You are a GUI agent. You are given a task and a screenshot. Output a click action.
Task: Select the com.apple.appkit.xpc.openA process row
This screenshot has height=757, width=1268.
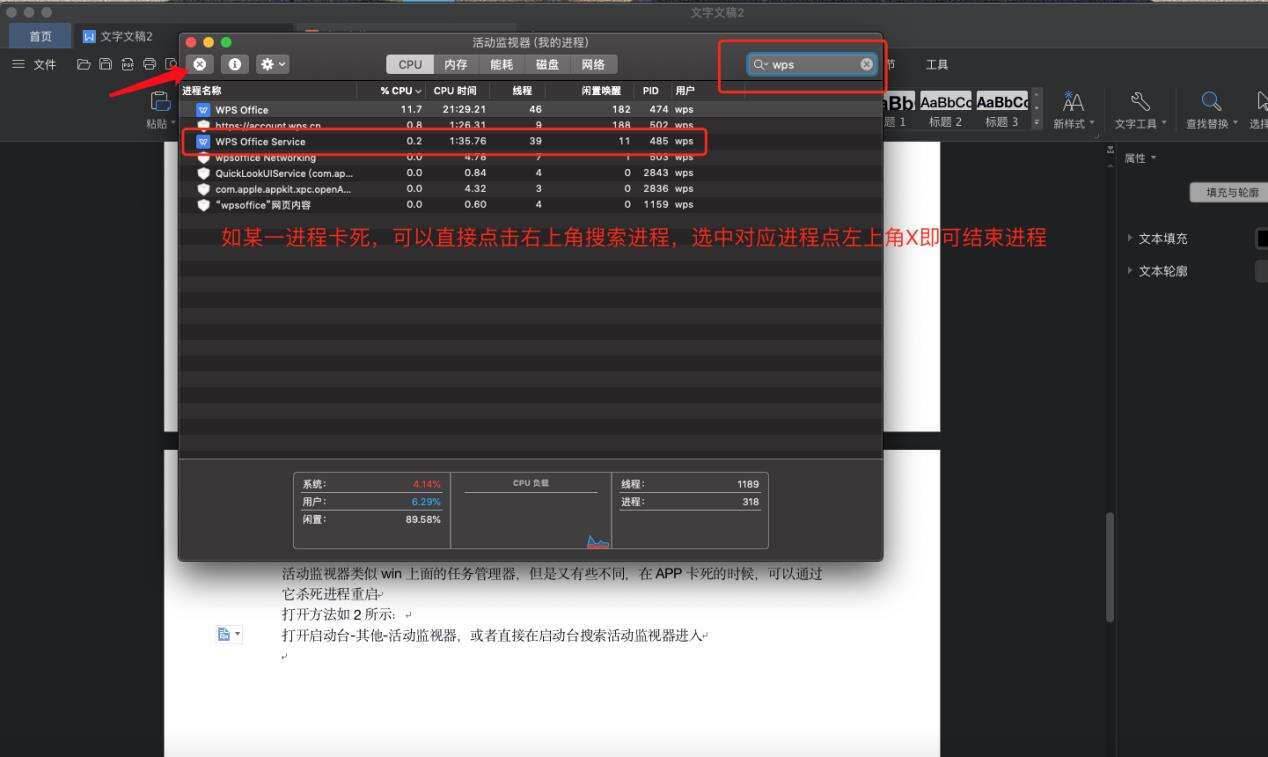[530, 188]
